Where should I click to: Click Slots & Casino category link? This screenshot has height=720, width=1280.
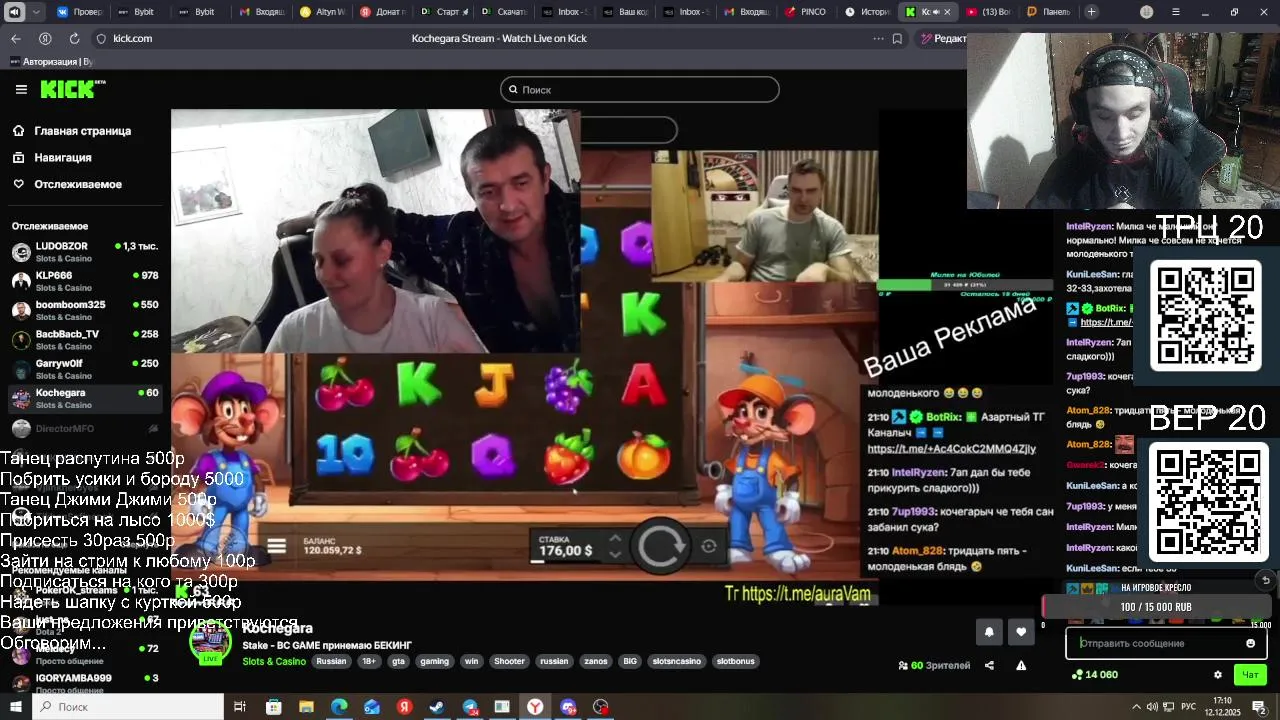click(x=274, y=661)
